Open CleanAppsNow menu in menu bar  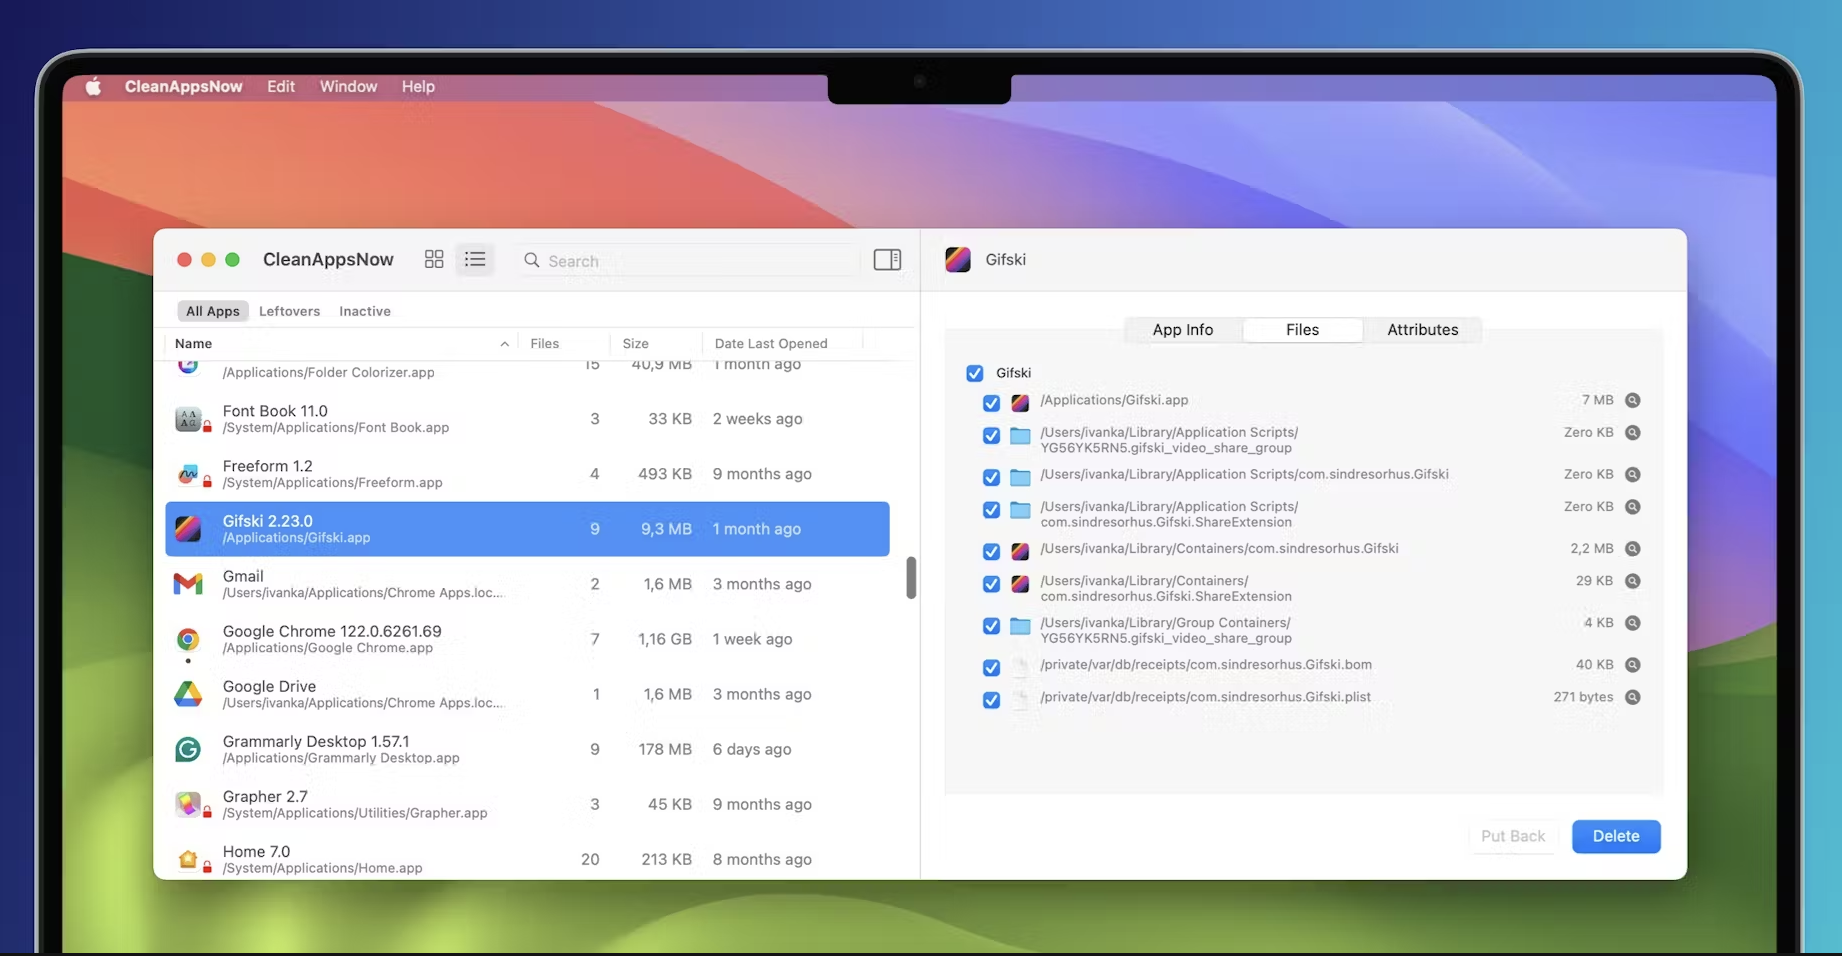(x=183, y=87)
